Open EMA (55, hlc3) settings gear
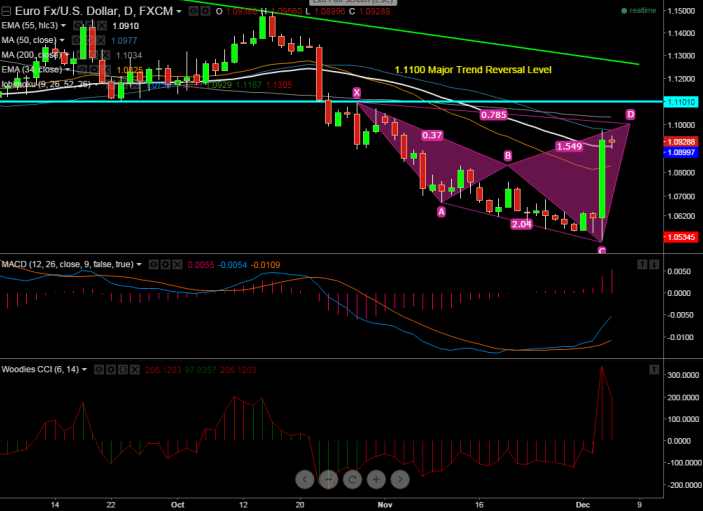703x511 pixels. click(x=90, y=26)
